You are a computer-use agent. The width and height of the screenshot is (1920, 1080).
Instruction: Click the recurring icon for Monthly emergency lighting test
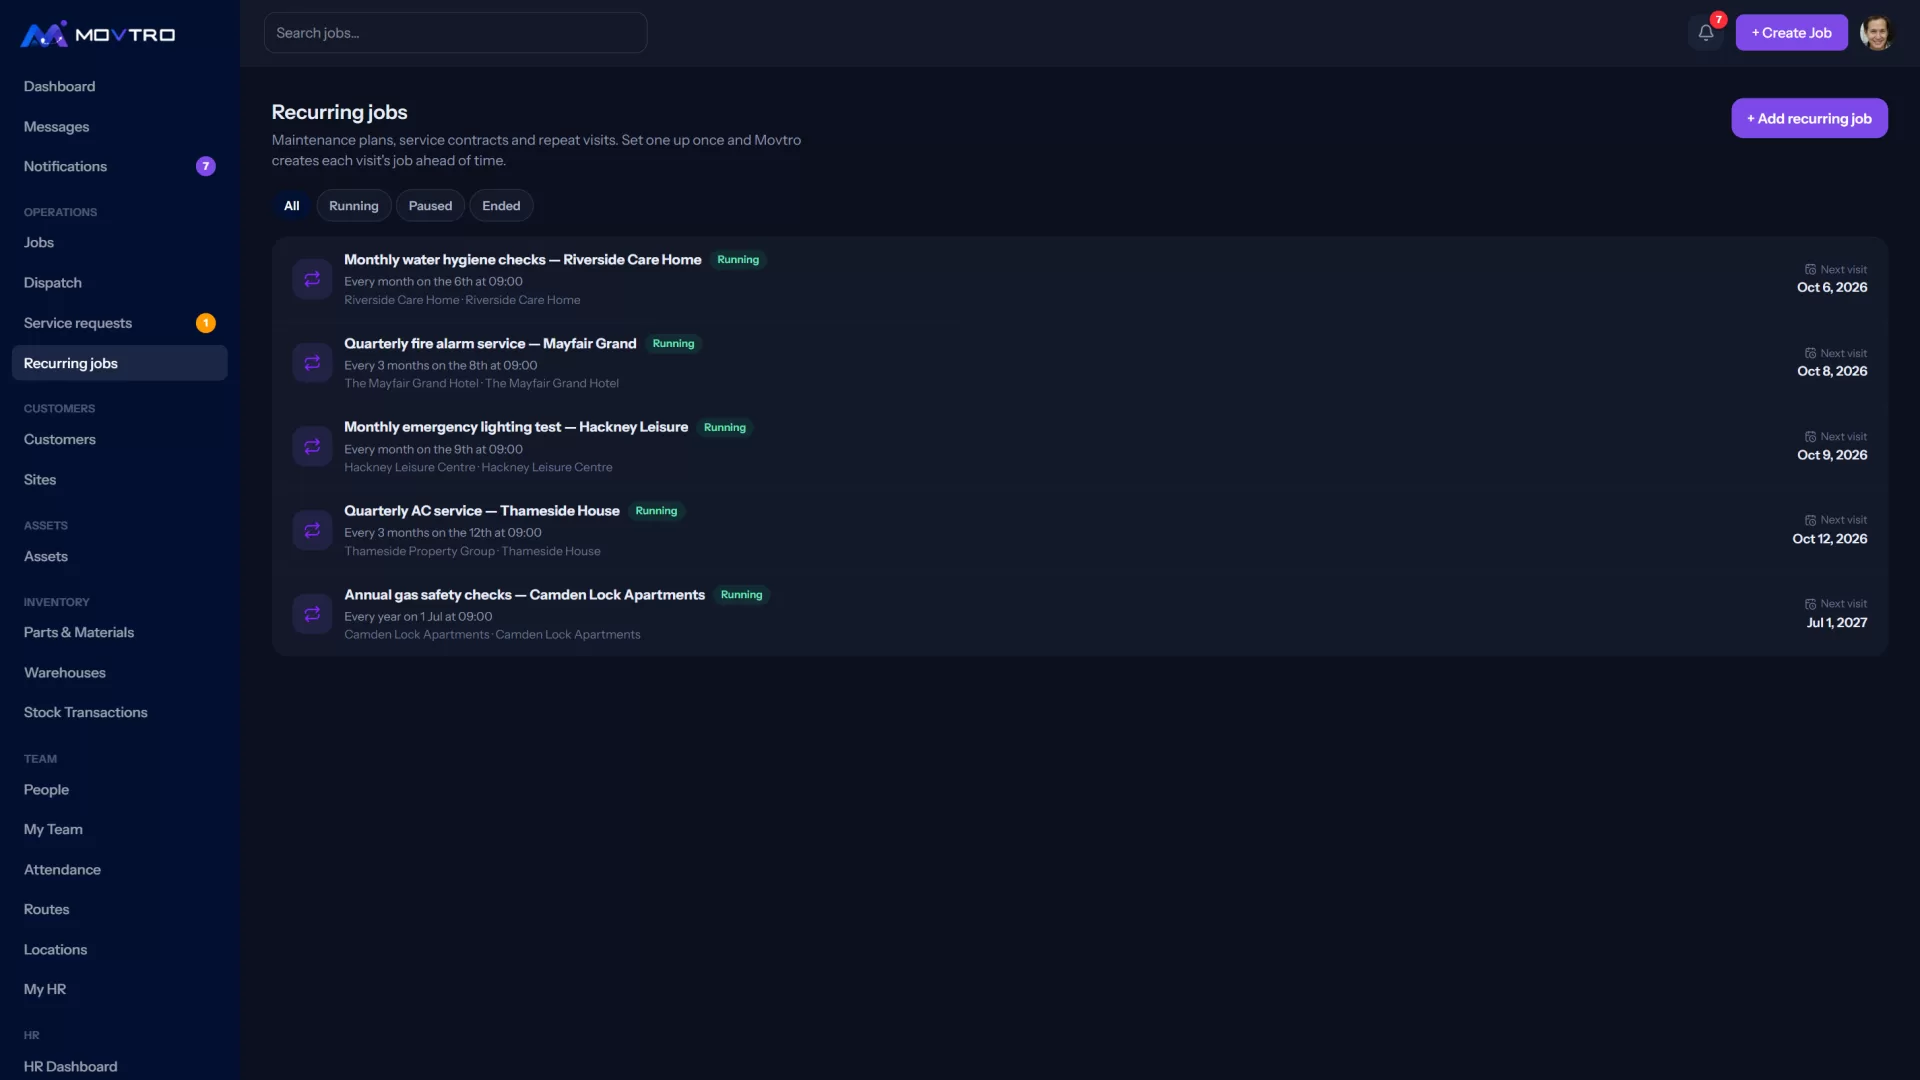[x=312, y=446]
